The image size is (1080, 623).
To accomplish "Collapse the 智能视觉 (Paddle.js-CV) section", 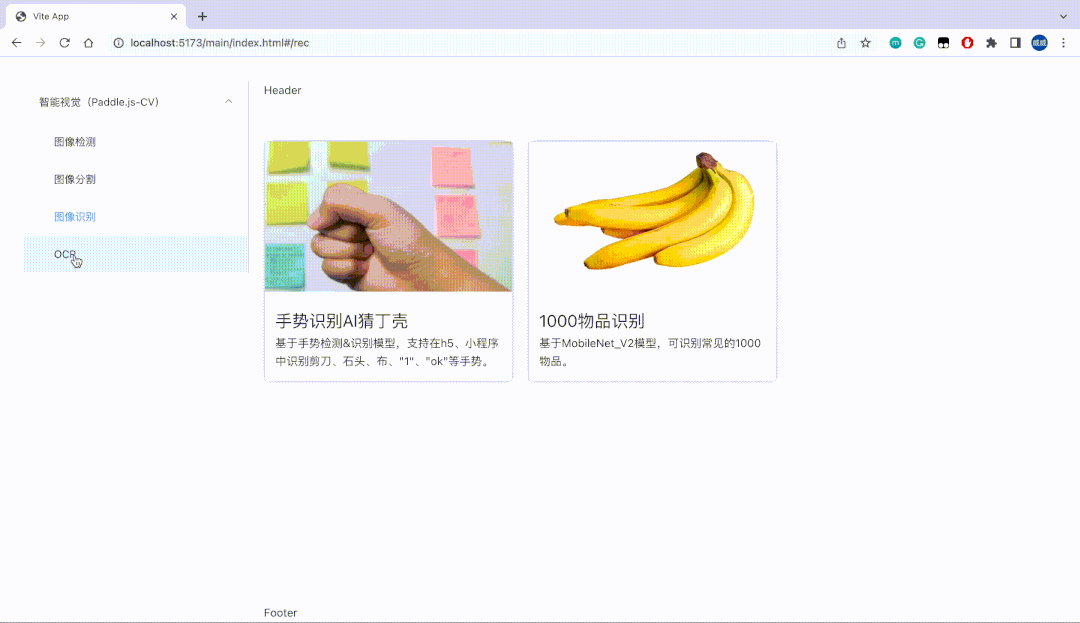I will tap(229, 101).
